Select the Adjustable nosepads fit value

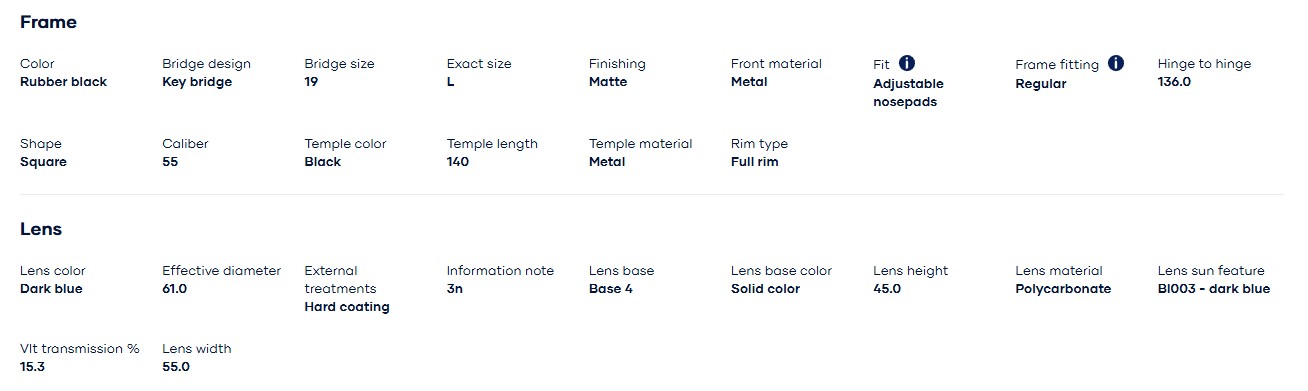908,93
